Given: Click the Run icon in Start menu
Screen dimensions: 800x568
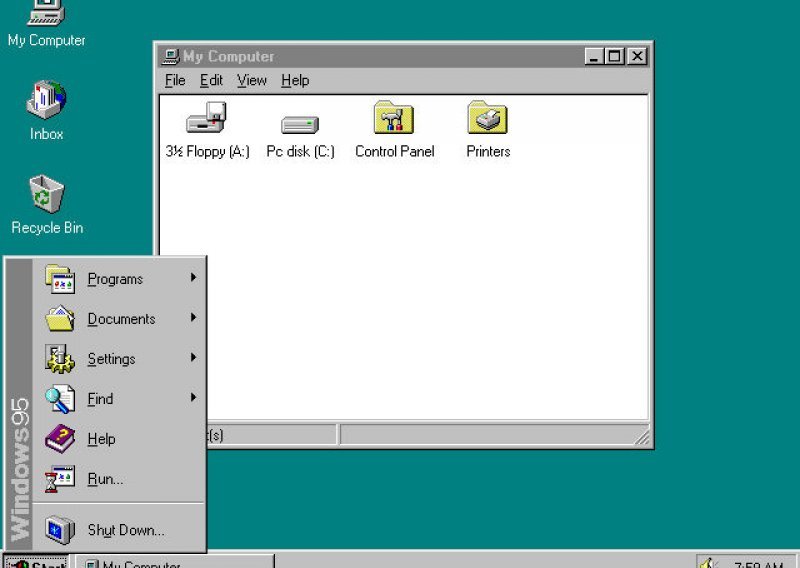Looking at the screenshot, I should [60, 479].
